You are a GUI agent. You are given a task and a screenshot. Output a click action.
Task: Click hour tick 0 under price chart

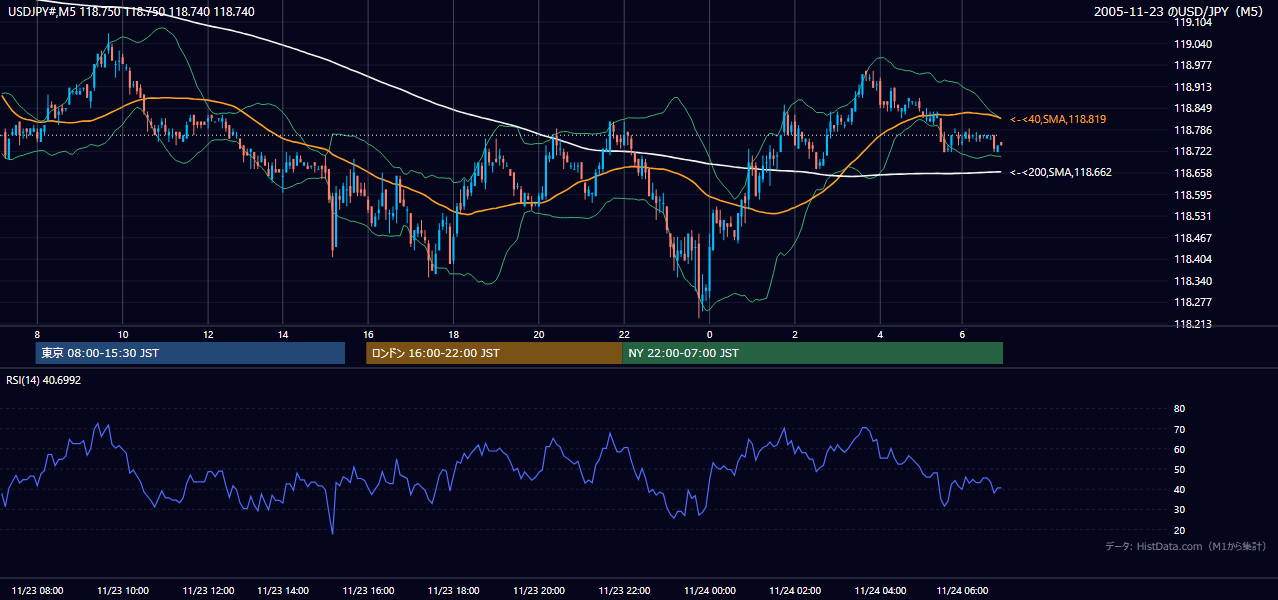click(x=709, y=334)
